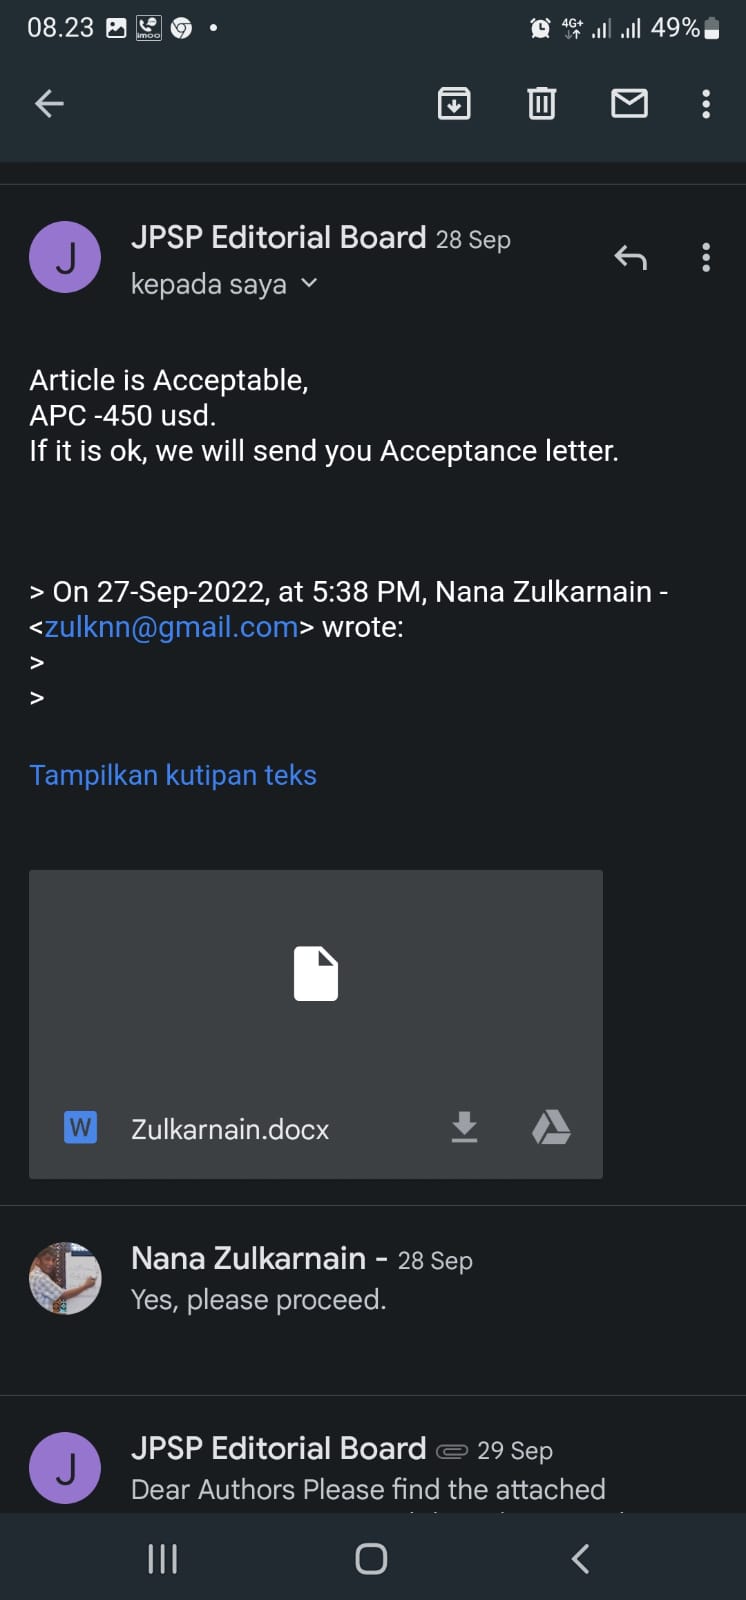
Task: Reply to JPSP Editorial Board message
Action: point(630,258)
